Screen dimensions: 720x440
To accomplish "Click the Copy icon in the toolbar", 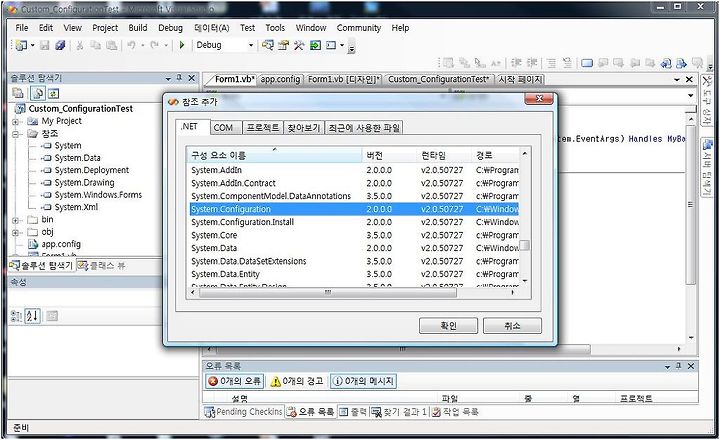I will 96,45.
